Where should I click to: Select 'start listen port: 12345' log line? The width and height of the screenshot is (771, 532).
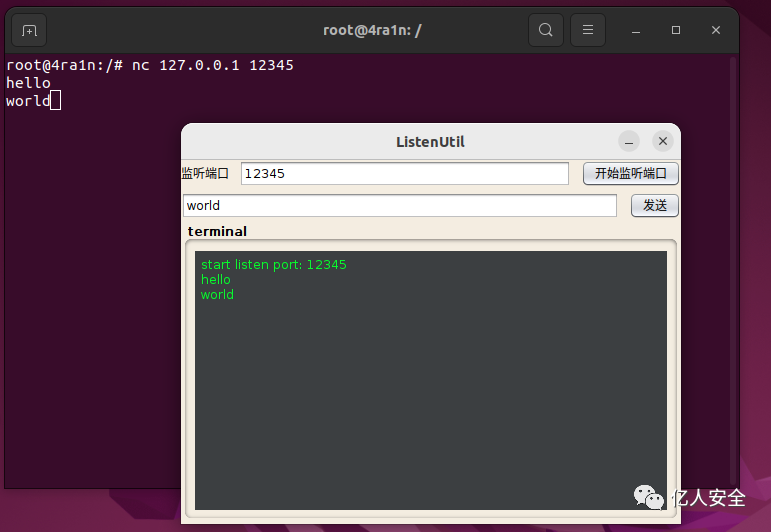click(x=274, y=265)
